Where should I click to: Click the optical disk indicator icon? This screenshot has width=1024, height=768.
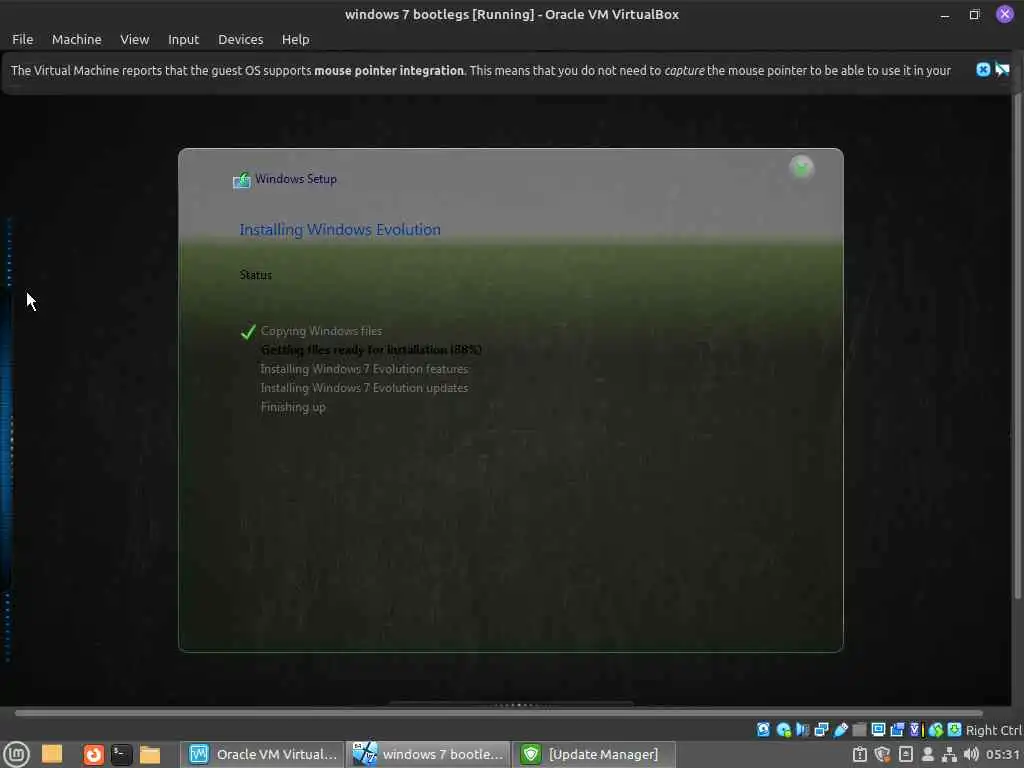tap(784, 729)
